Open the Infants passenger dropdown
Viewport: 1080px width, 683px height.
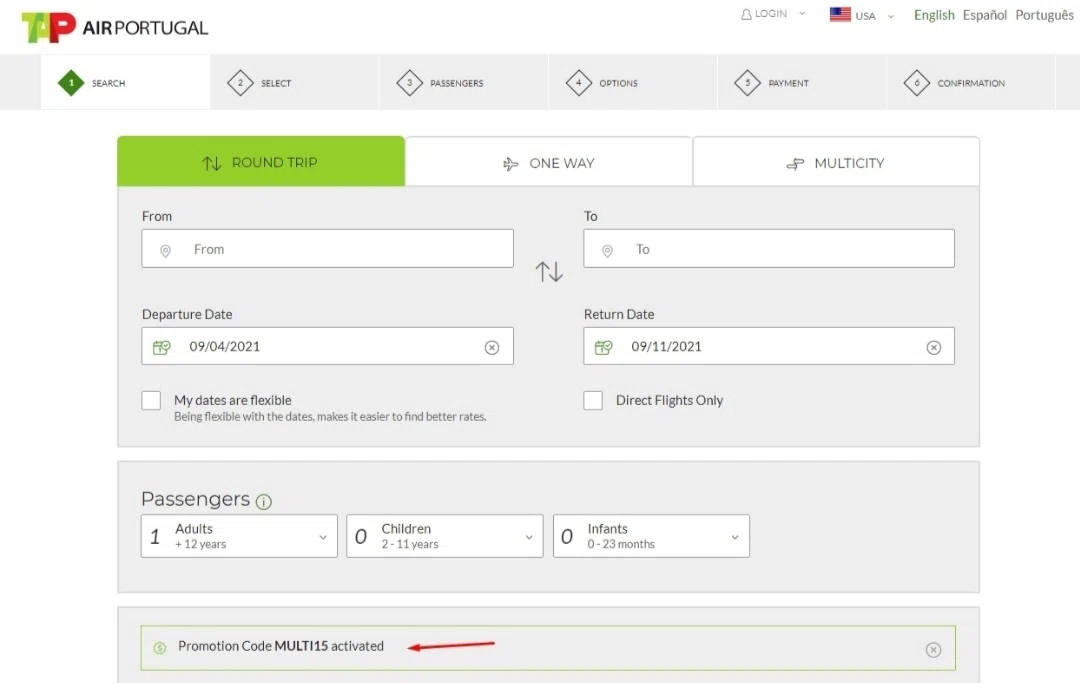651,536
